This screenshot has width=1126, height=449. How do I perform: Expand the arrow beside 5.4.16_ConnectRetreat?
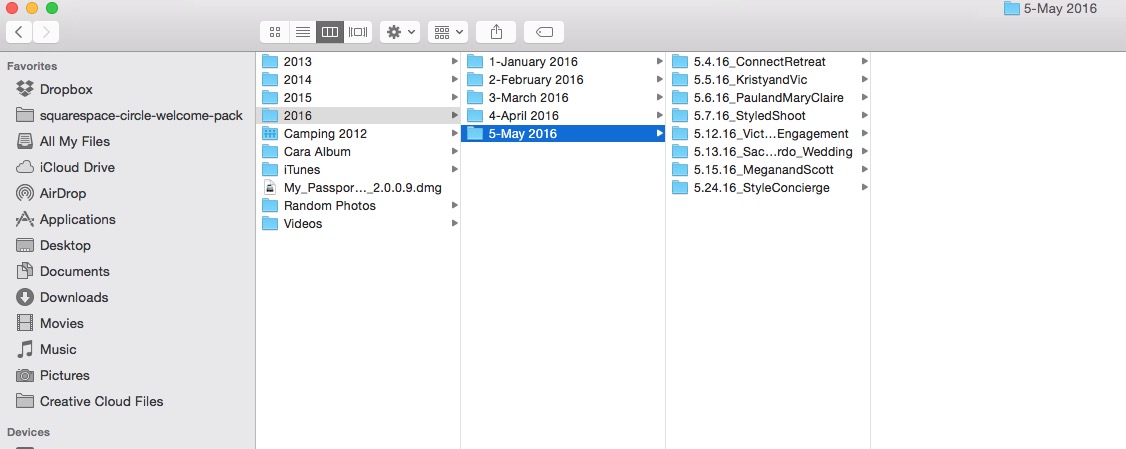(865, 62)
